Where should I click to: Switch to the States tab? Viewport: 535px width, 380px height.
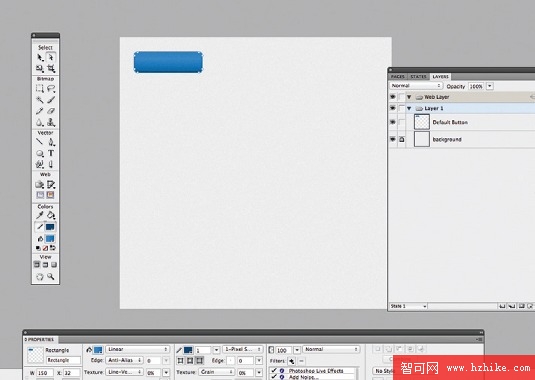pyautogui.click(x=418, y=76)
